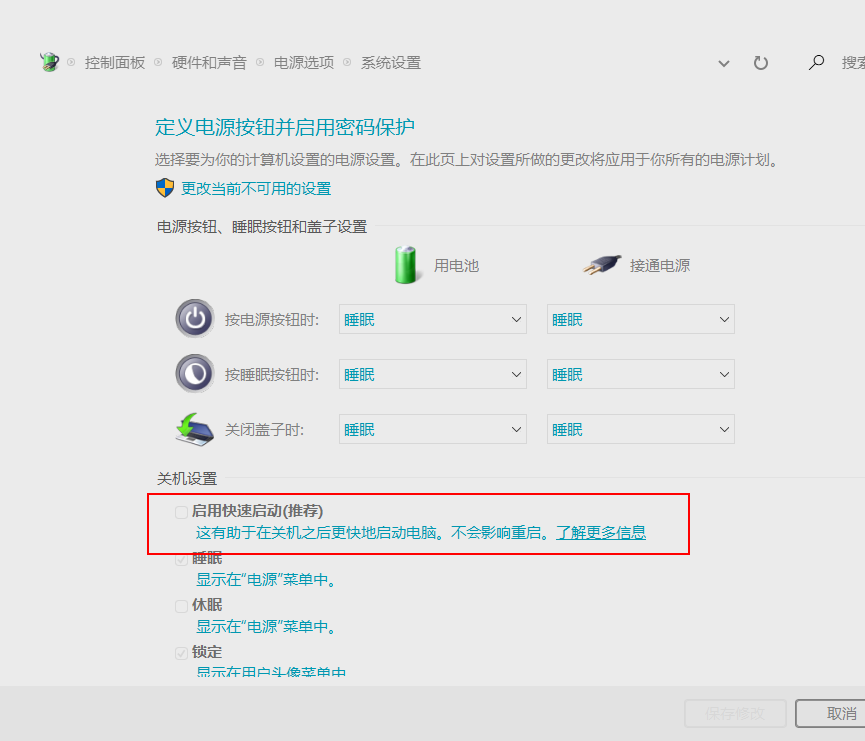Toggle the 休眠 checkbox
The image size is (865, 741).
click(180, 605)
